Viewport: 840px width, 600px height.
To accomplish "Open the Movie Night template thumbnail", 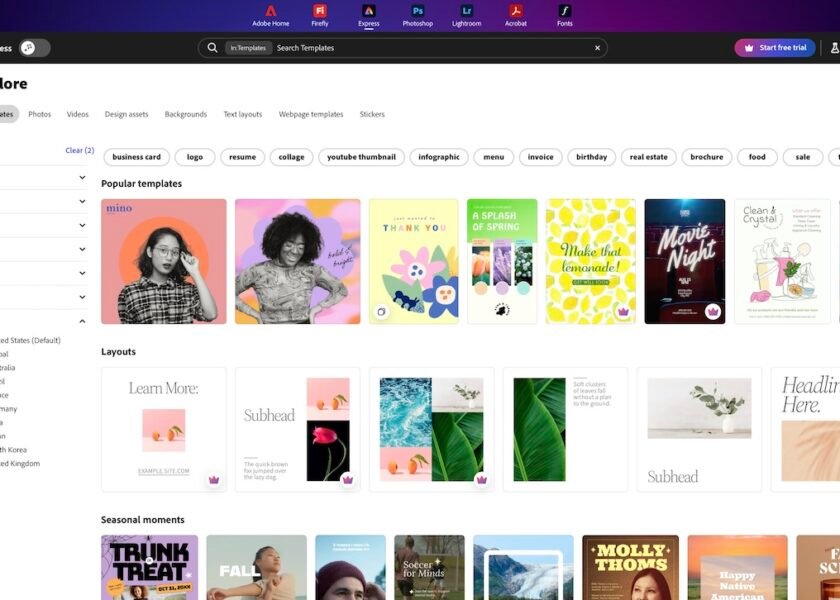I will pyautogui.click(x=684, y=261).
